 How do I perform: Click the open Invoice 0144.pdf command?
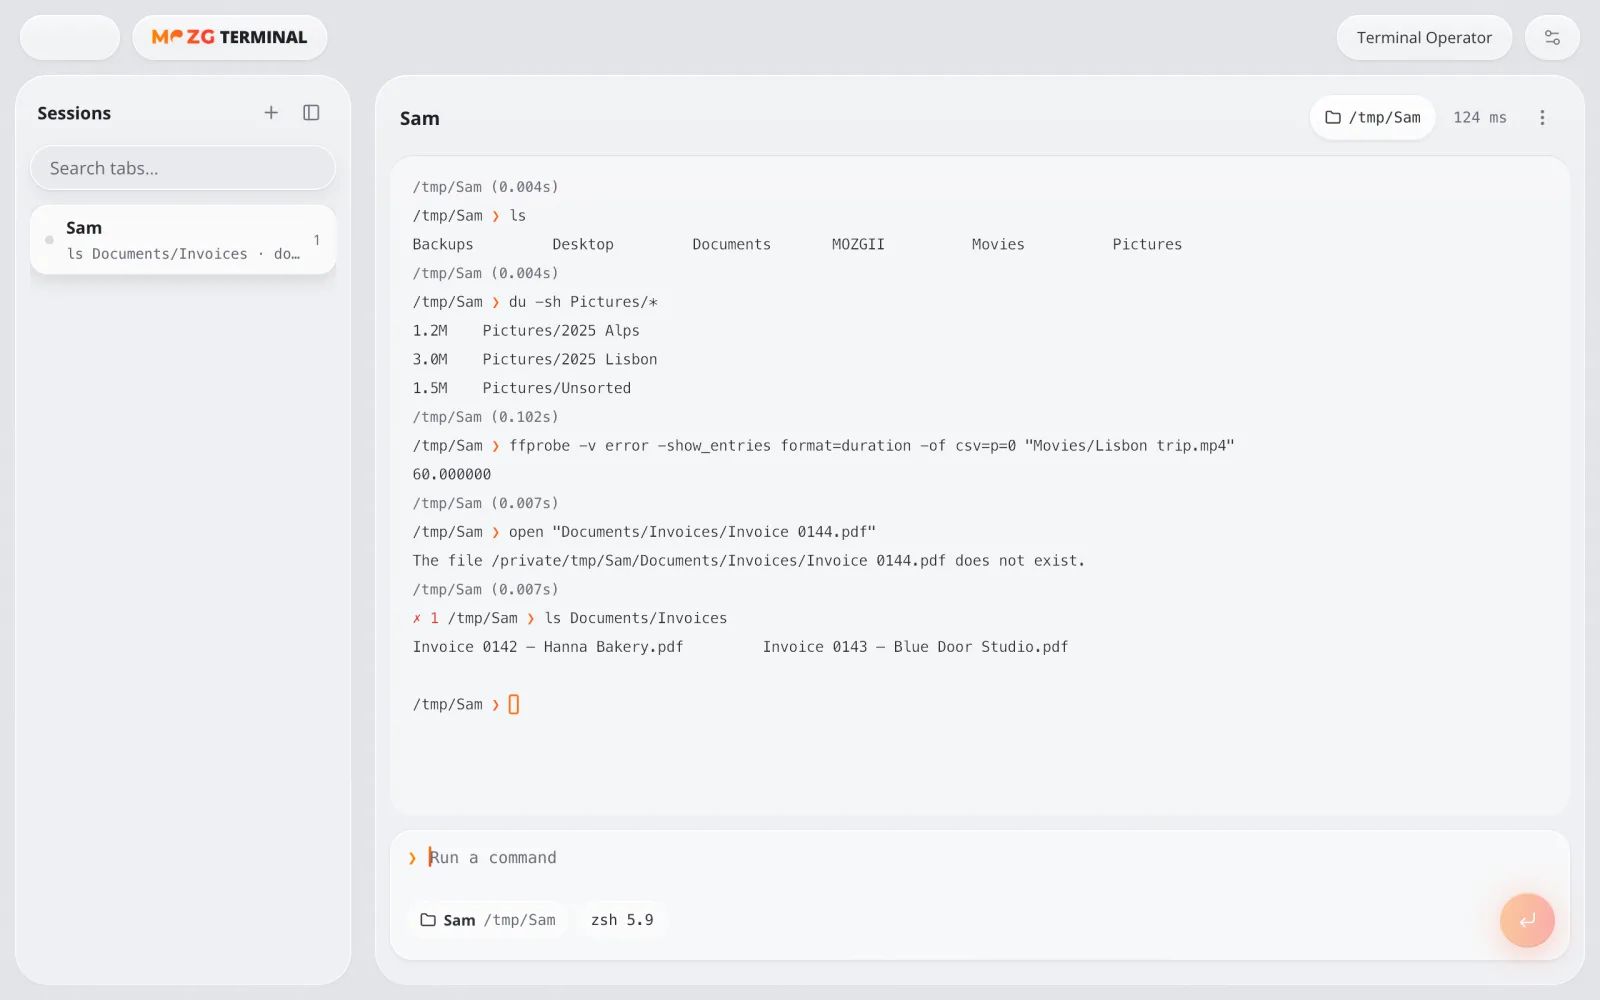[644, 532]
